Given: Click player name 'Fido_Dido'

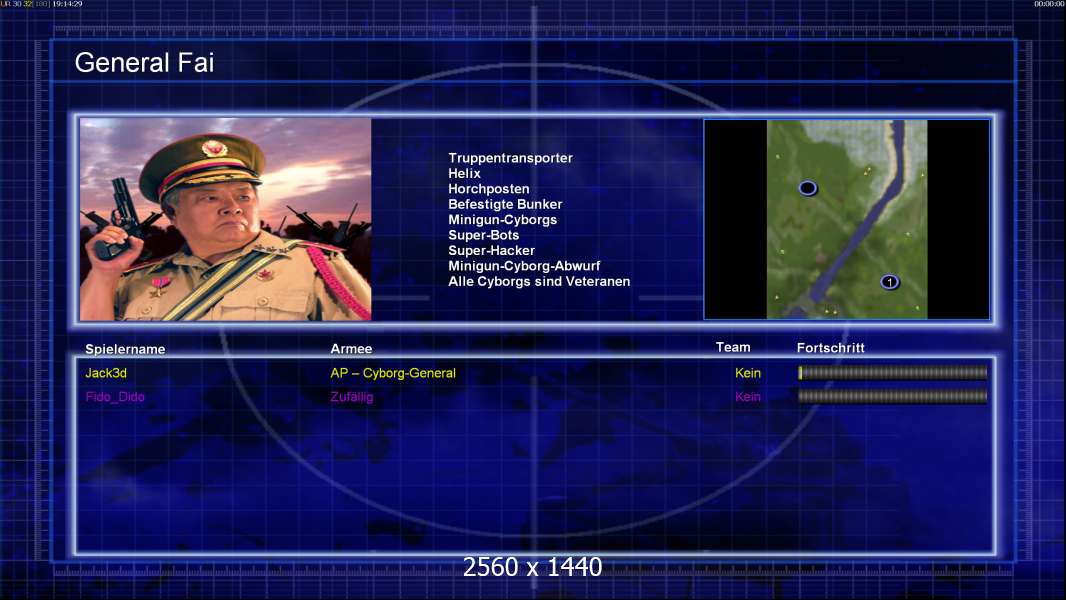Looking at the screenshot, I should pos(115,397).
